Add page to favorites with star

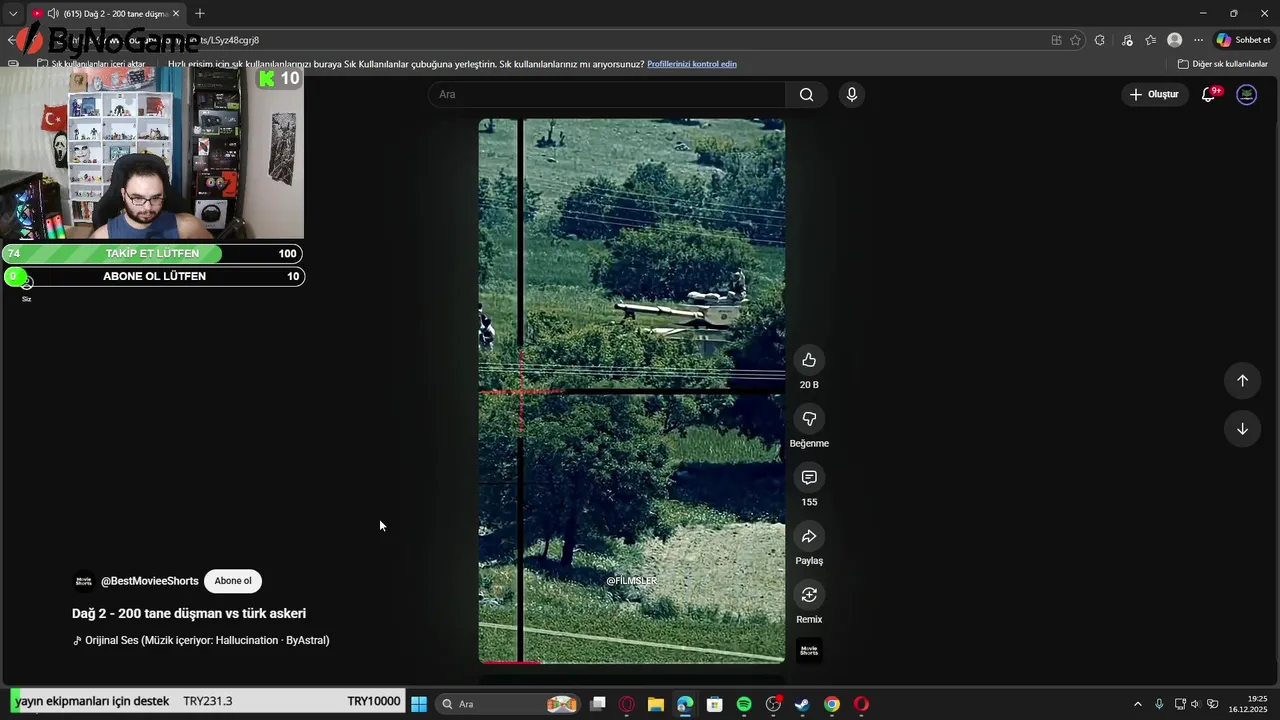coord(1076,40)
